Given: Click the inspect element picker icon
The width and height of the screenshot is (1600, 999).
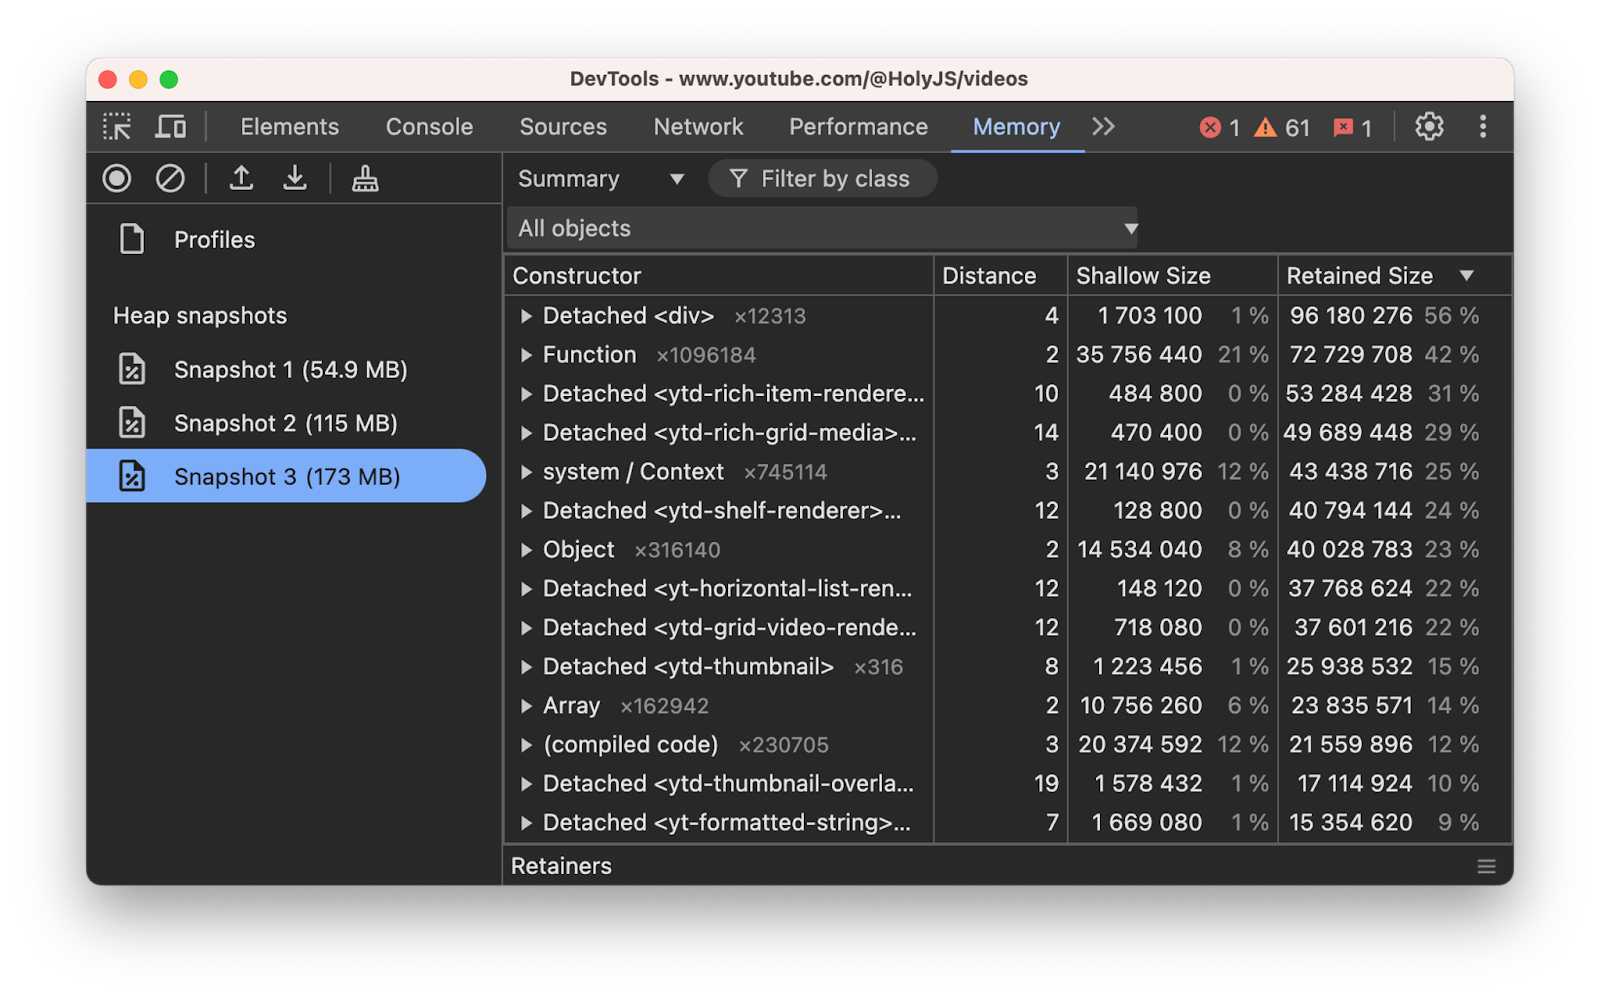Looking at the screenshot, I should (x=117, y=127).
